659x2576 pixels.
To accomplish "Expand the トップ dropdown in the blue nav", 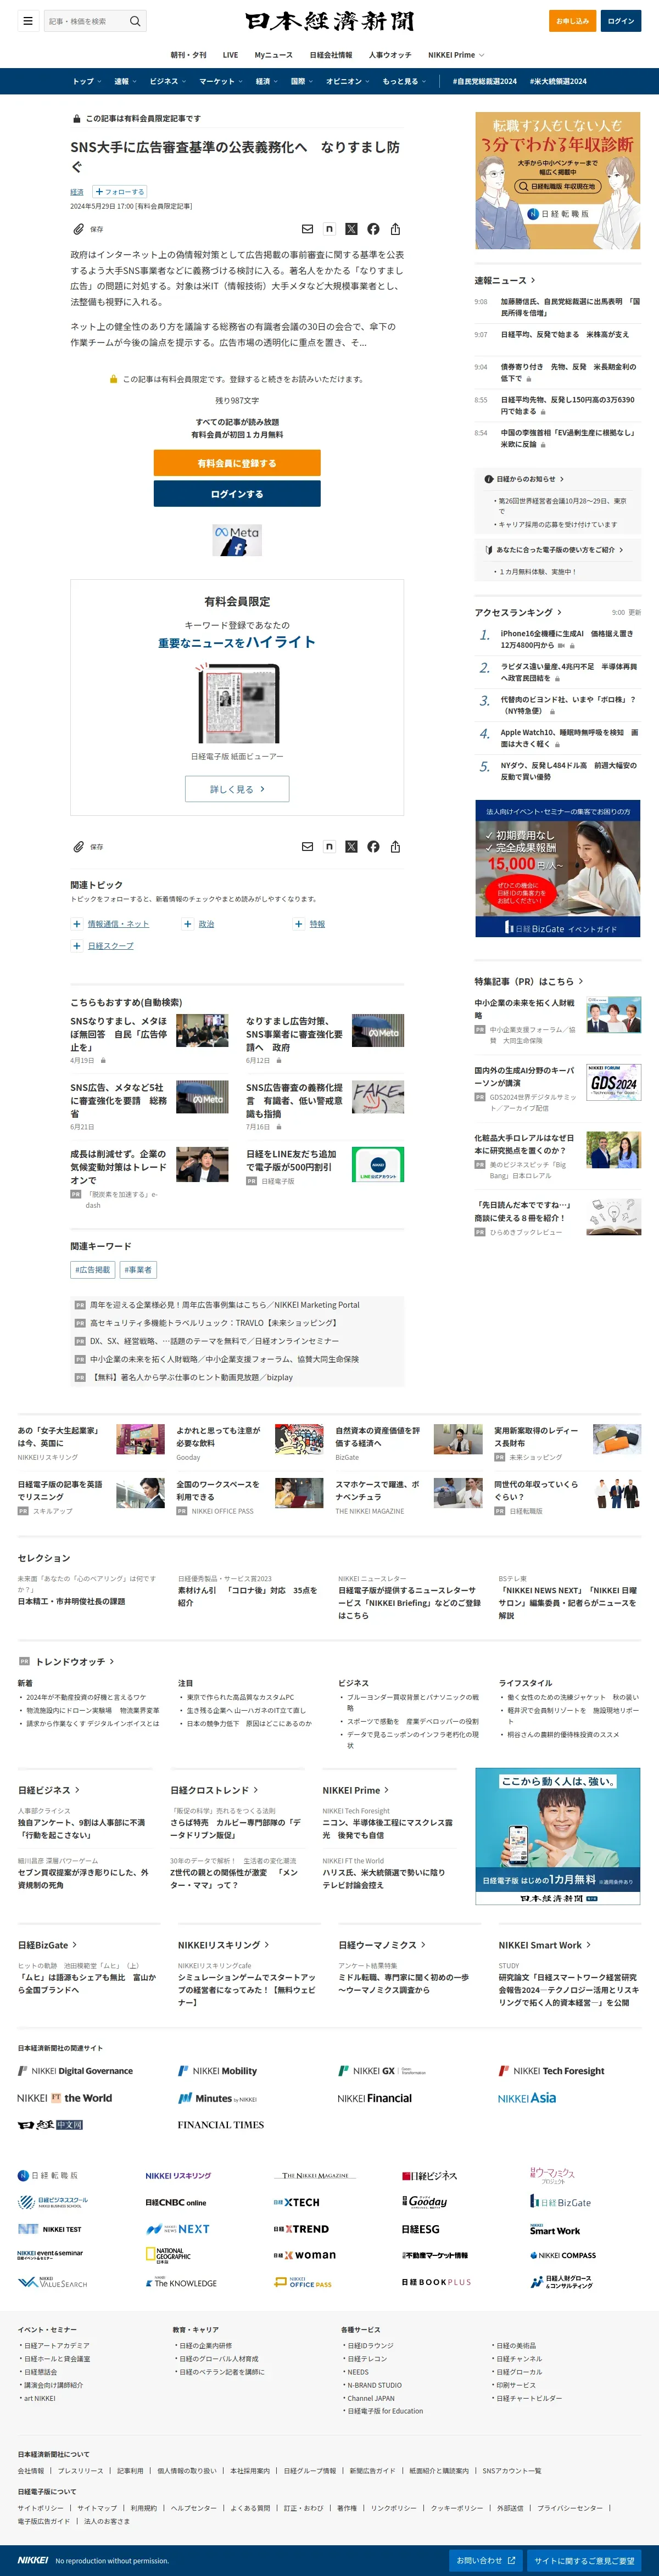I will coord(87,81).
